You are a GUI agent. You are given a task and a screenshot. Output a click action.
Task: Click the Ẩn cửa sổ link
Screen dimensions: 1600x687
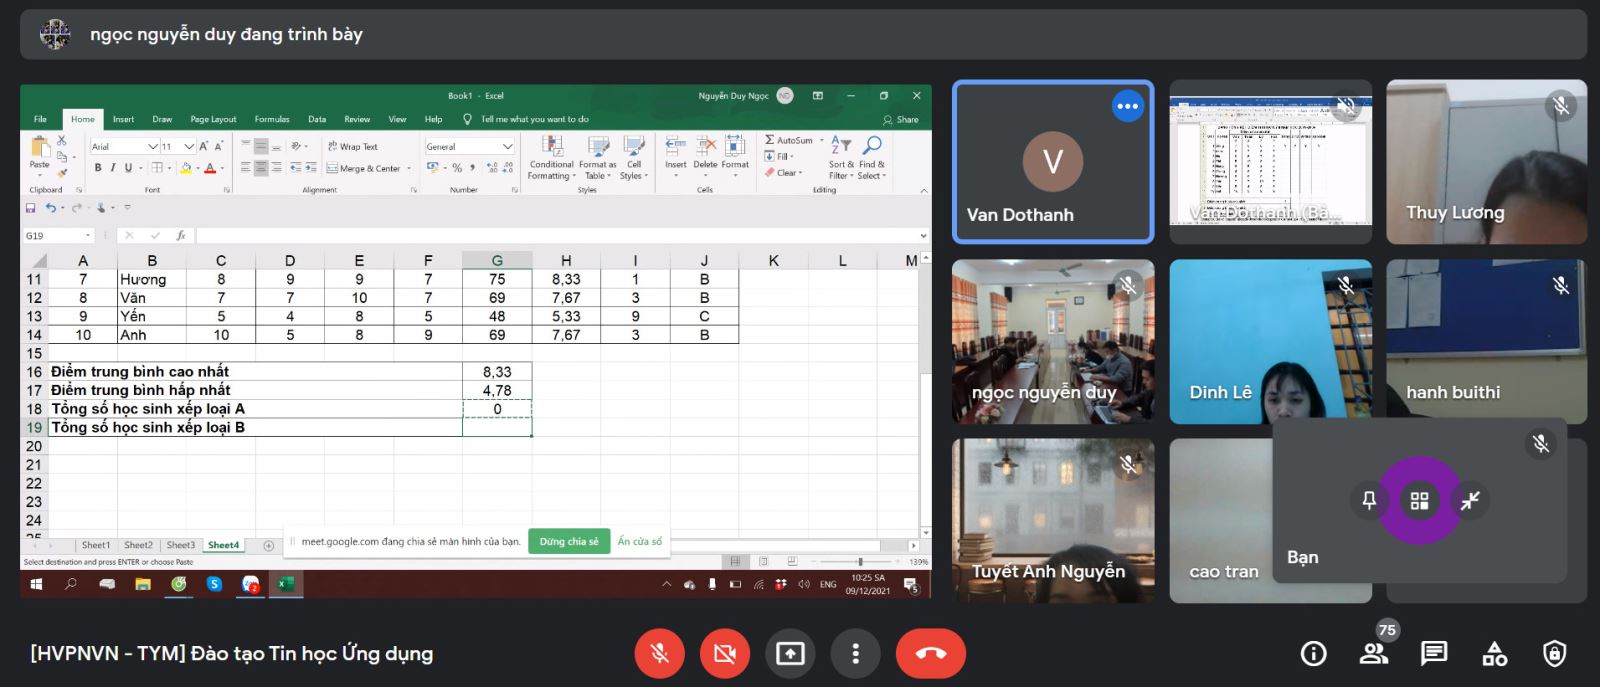[x=639, y=542]
